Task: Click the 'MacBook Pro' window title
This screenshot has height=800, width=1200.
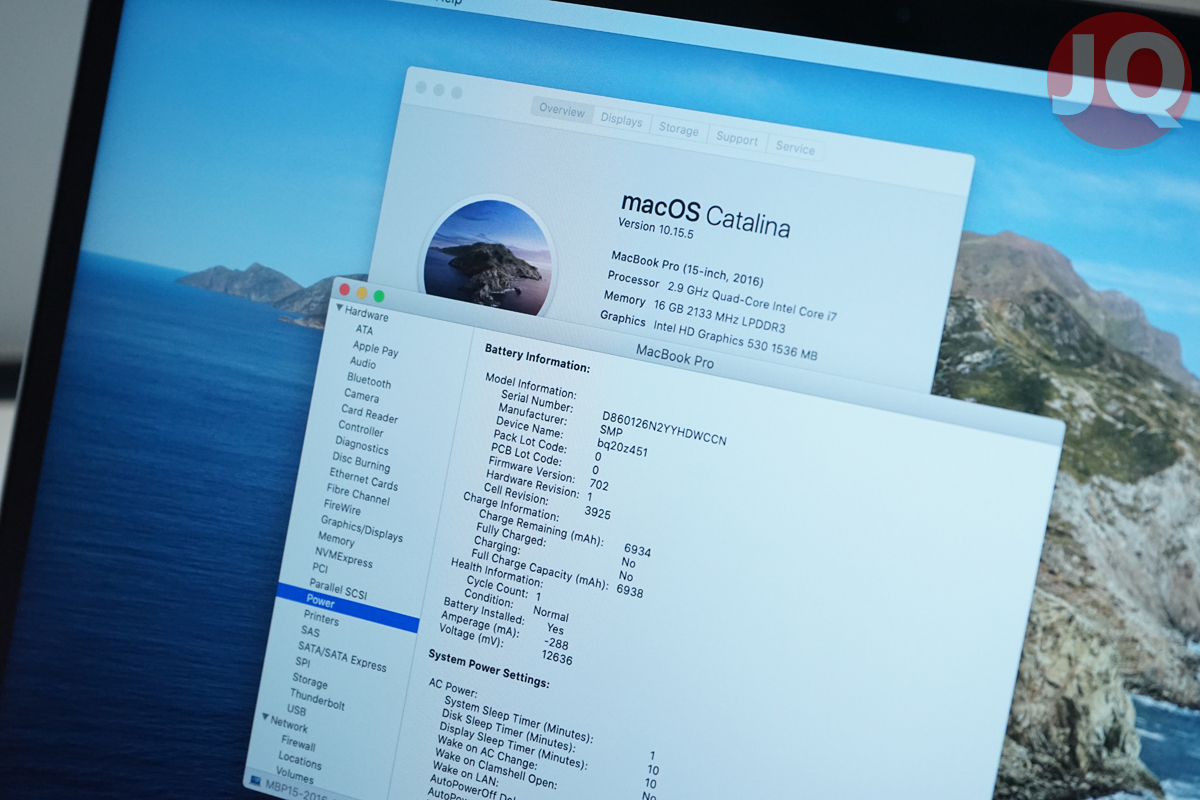Action: 675,356
